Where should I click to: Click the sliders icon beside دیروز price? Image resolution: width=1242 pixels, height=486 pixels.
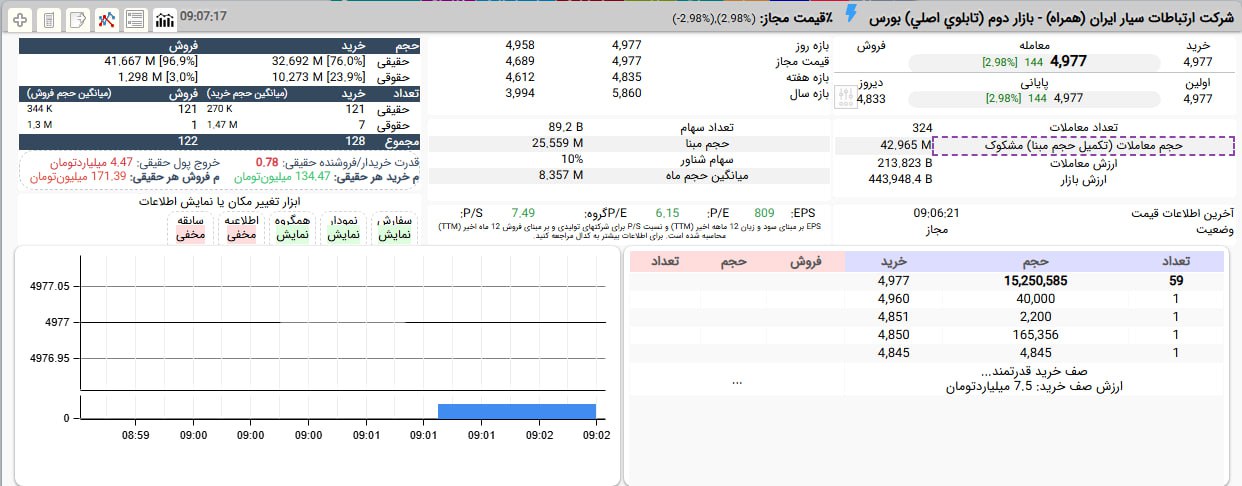tap(845, 93)
